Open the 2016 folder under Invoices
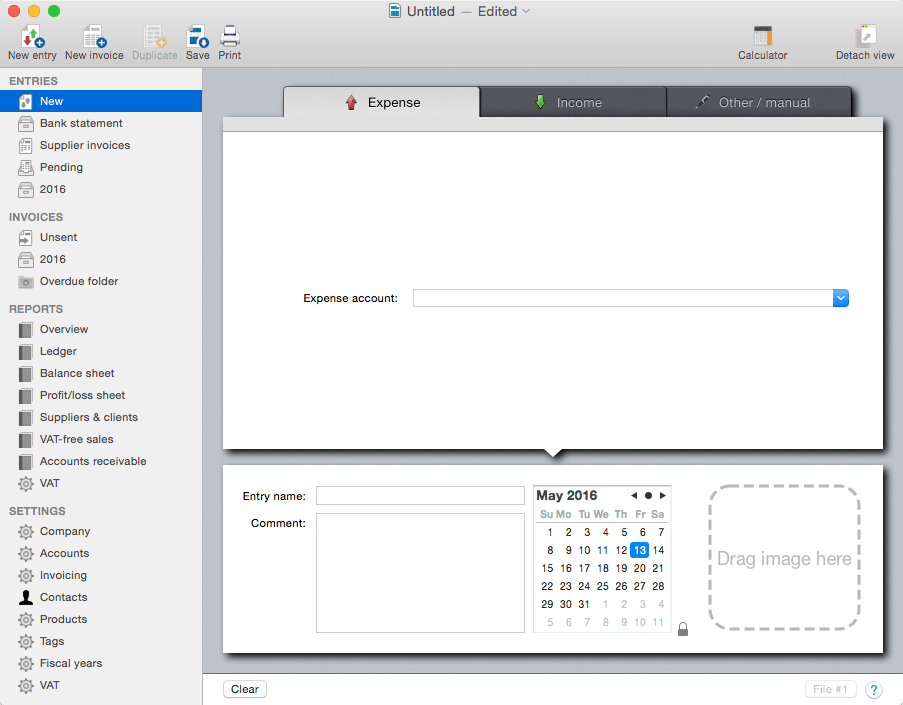 coord(101,259)
